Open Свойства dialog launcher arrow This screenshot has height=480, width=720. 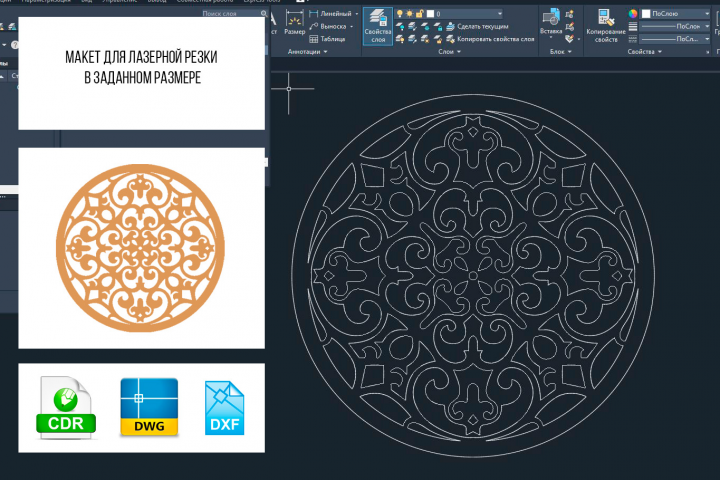[708, 52]
